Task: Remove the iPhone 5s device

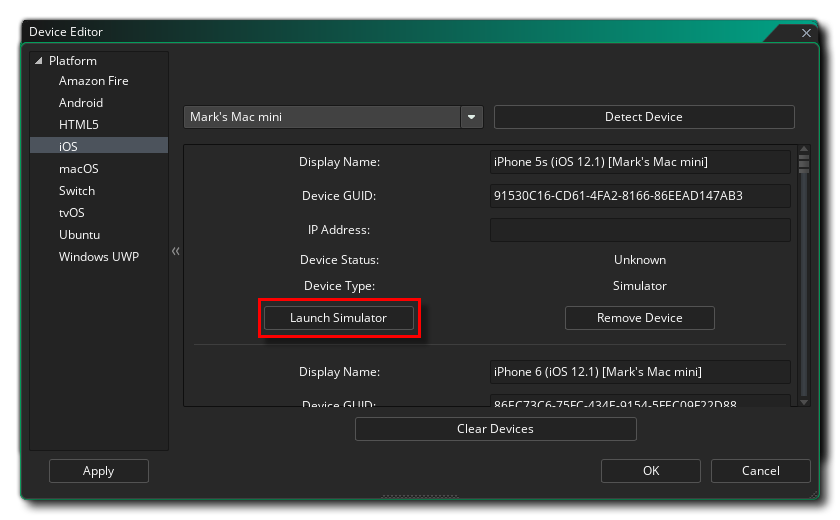Action: coord(639,318)
